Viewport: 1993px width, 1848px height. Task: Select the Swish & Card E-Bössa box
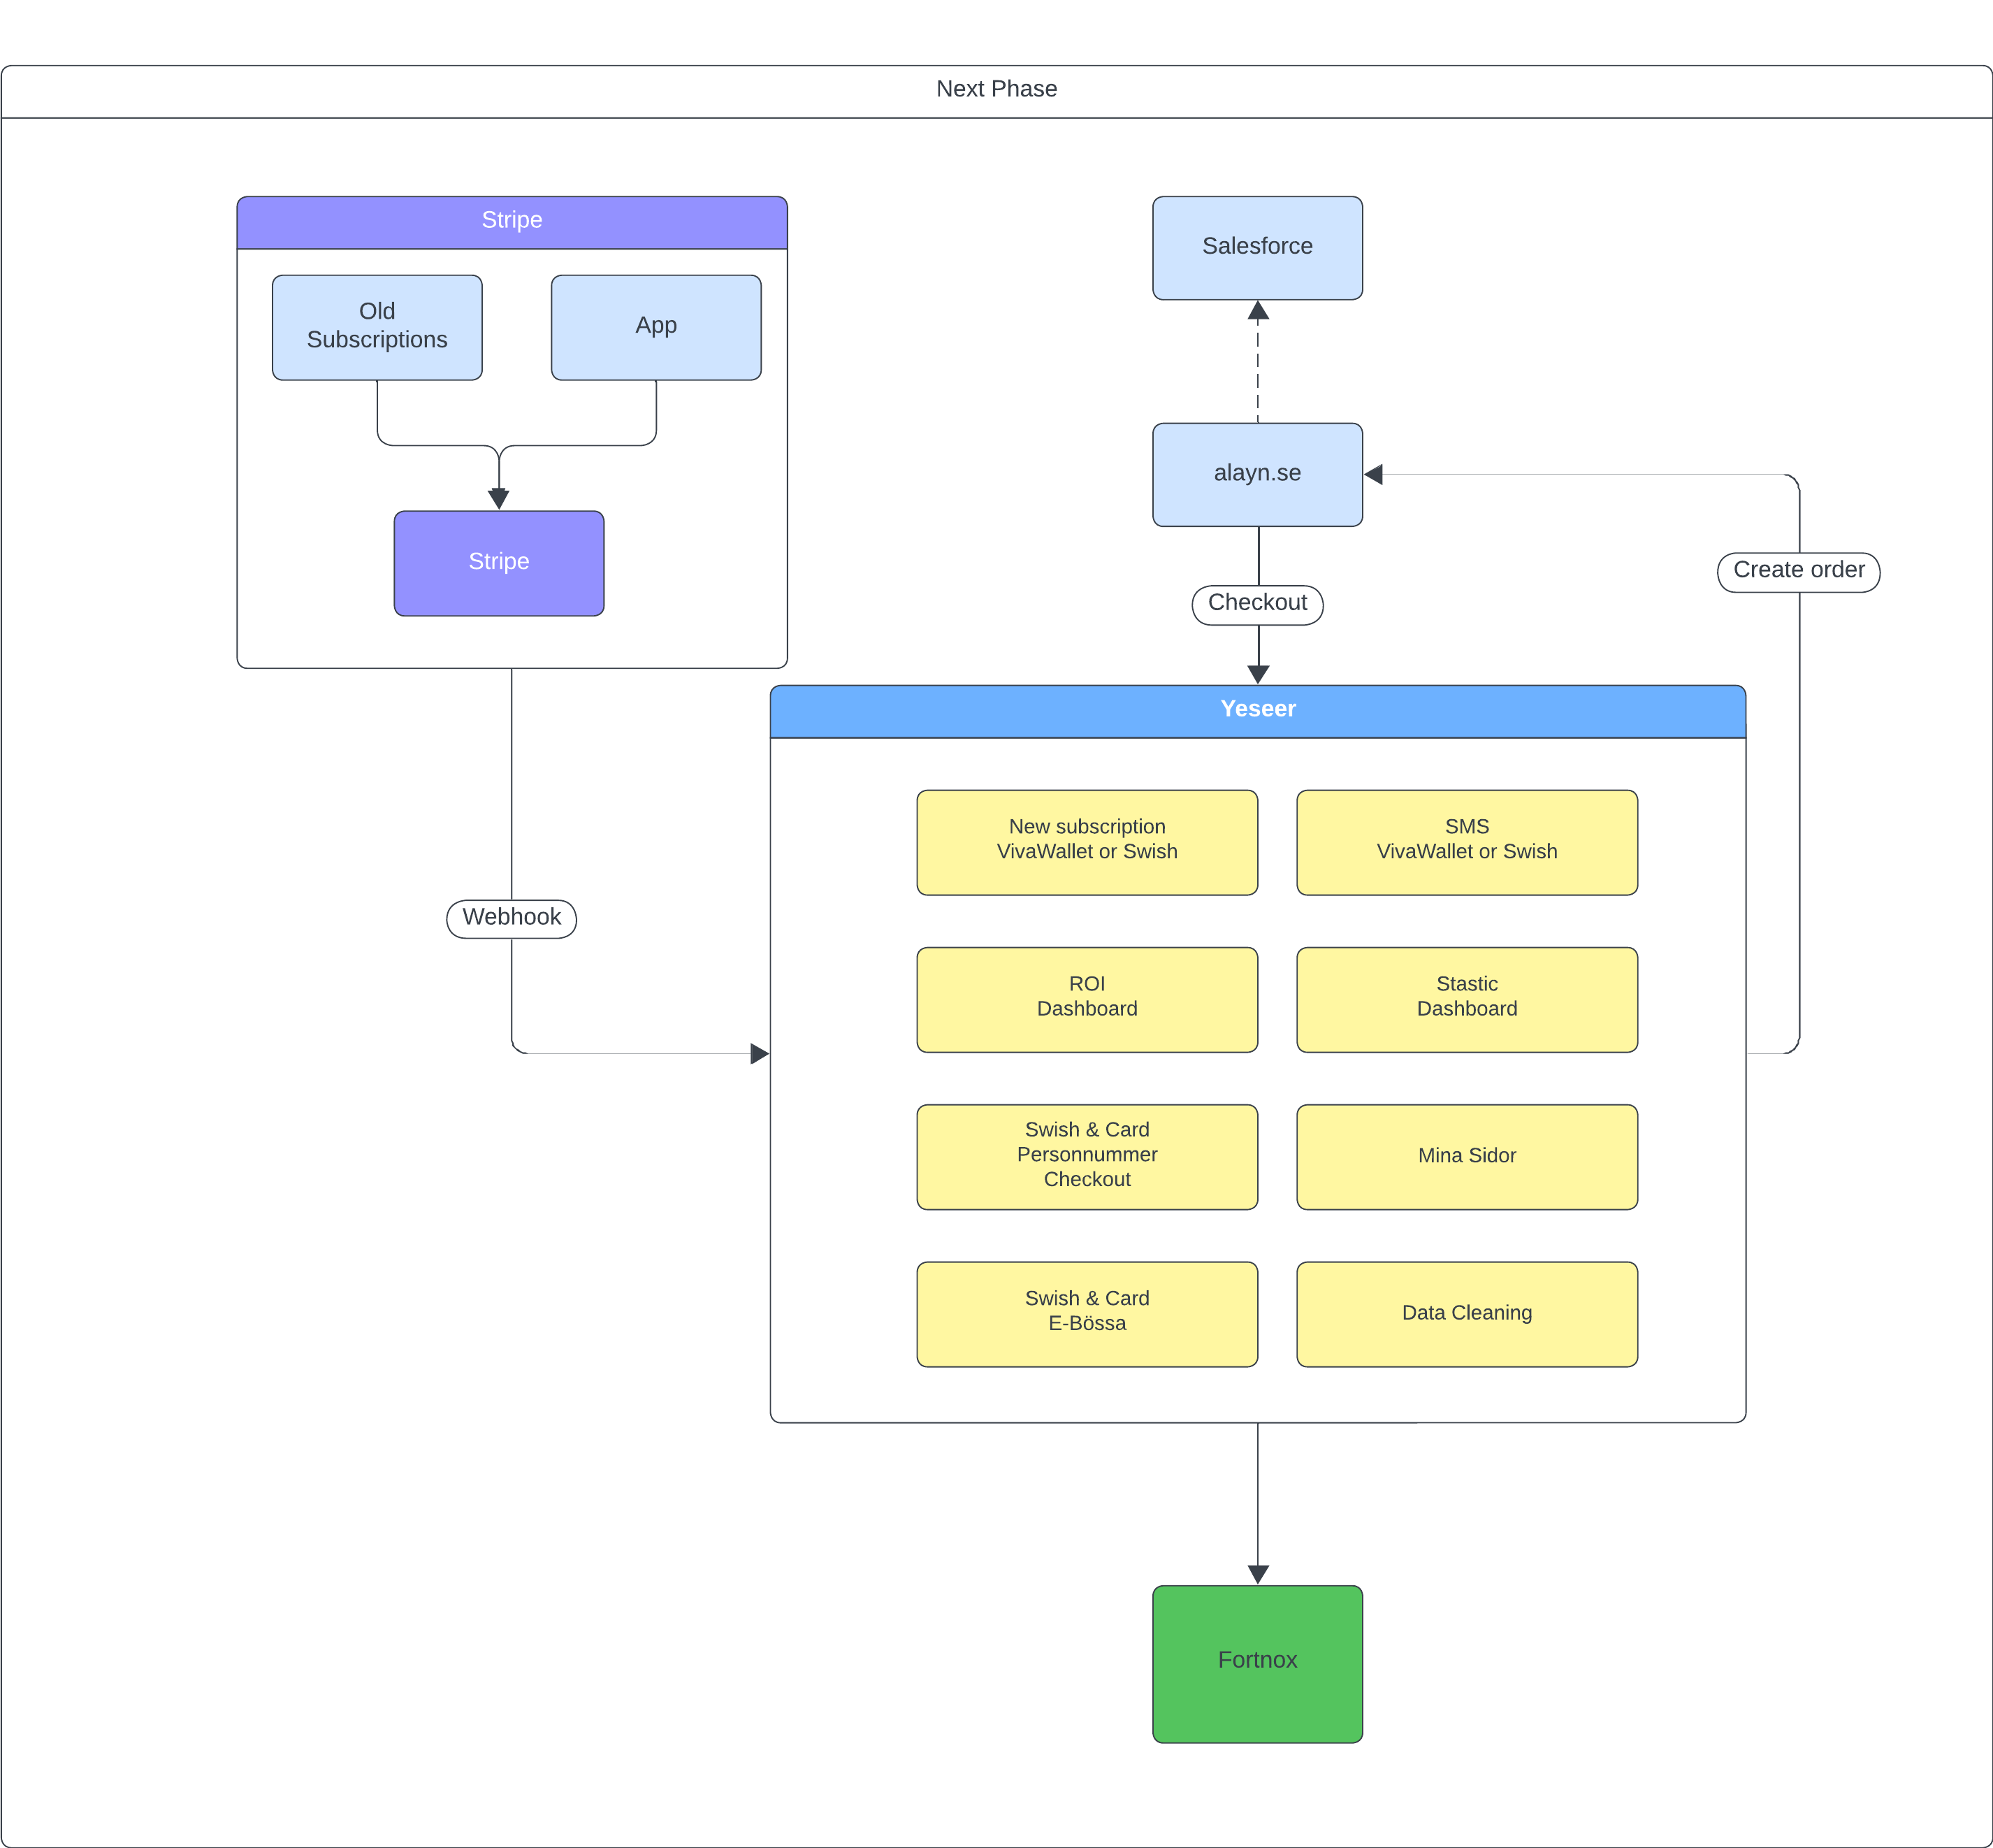[x=1087, y=1314]
